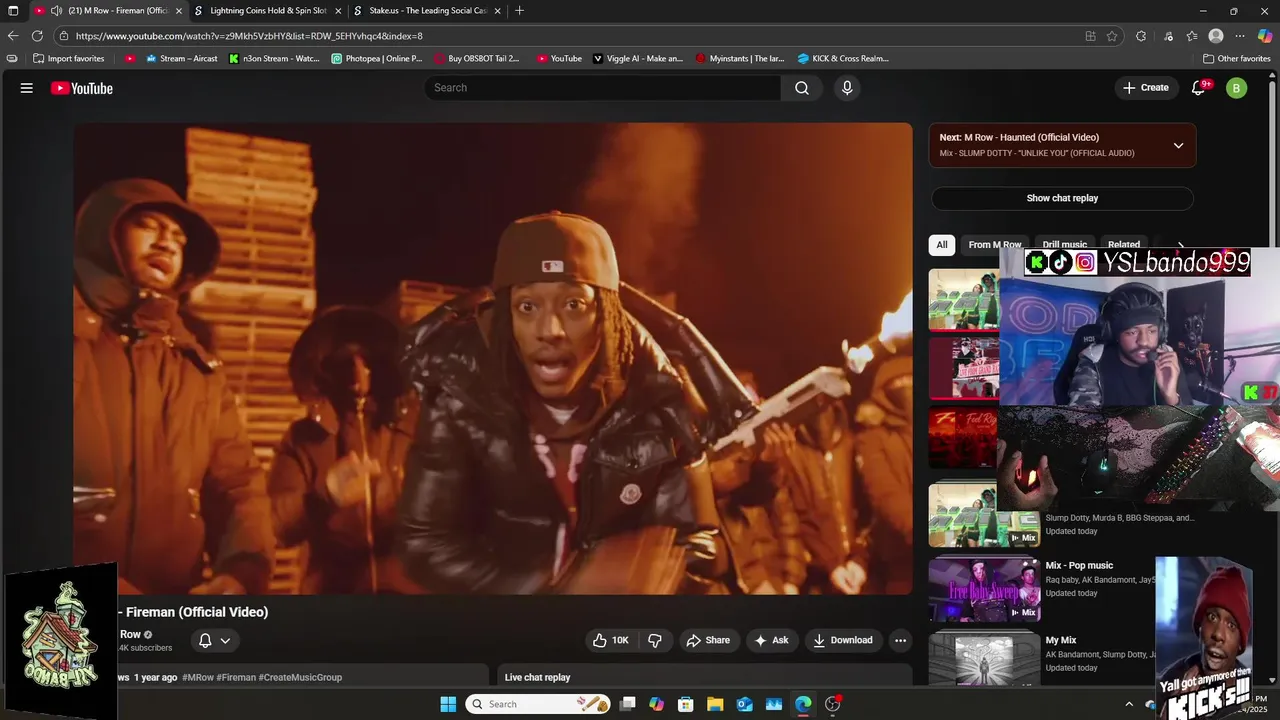Open Edge Settings and more menu

[x=1240, y=36]
